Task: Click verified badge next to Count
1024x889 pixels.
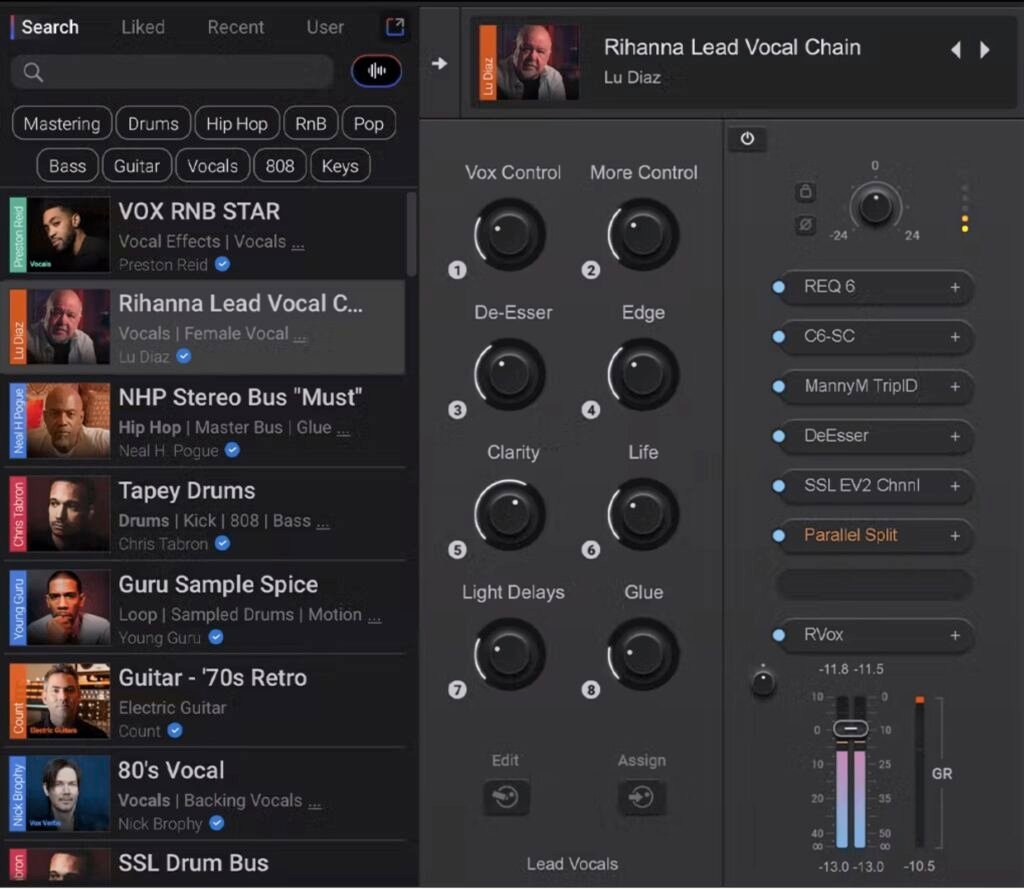Action: point(175,730)
